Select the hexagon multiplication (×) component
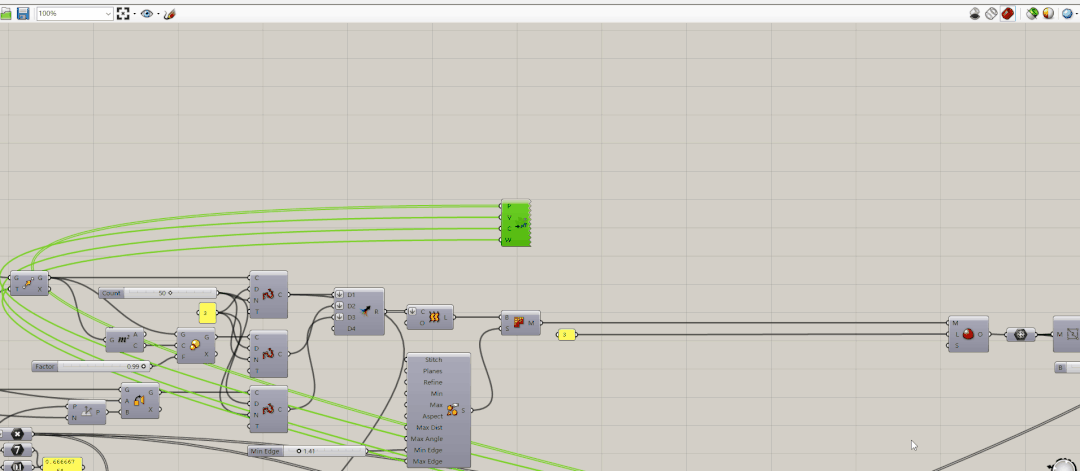Image resolution: width=1080 pixels, height=471 pixels. tap(18, 434)
